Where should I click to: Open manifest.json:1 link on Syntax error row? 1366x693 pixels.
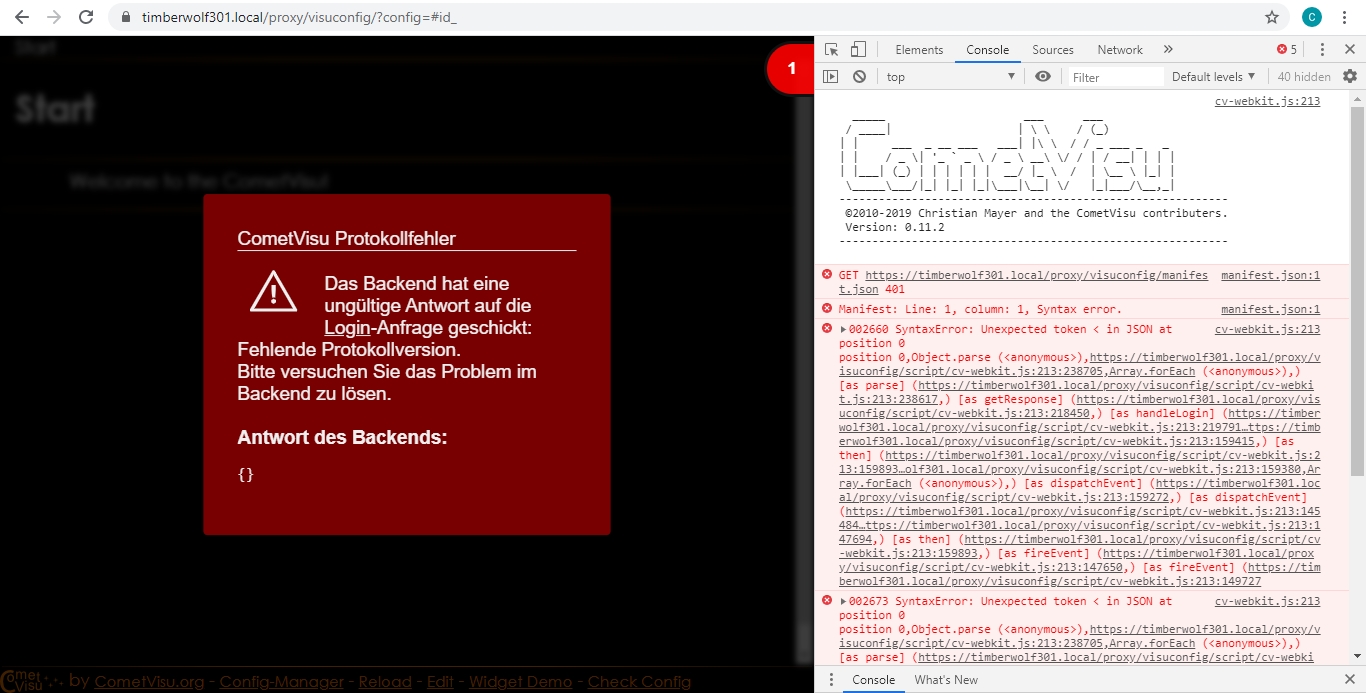tap(1270, 310)
